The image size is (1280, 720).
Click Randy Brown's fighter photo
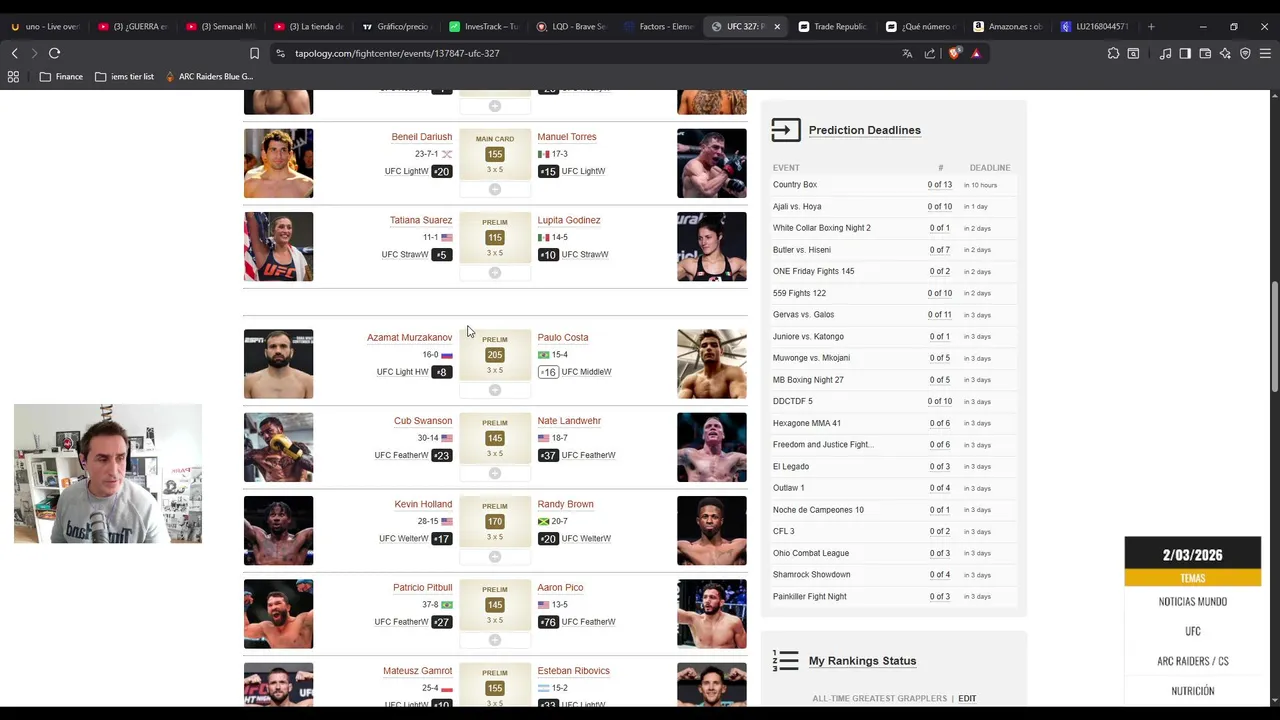click(x=711, y=531)
